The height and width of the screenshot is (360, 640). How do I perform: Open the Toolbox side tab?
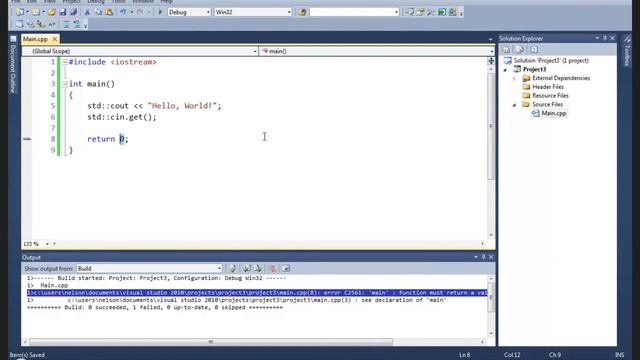(x=627, y=51)
